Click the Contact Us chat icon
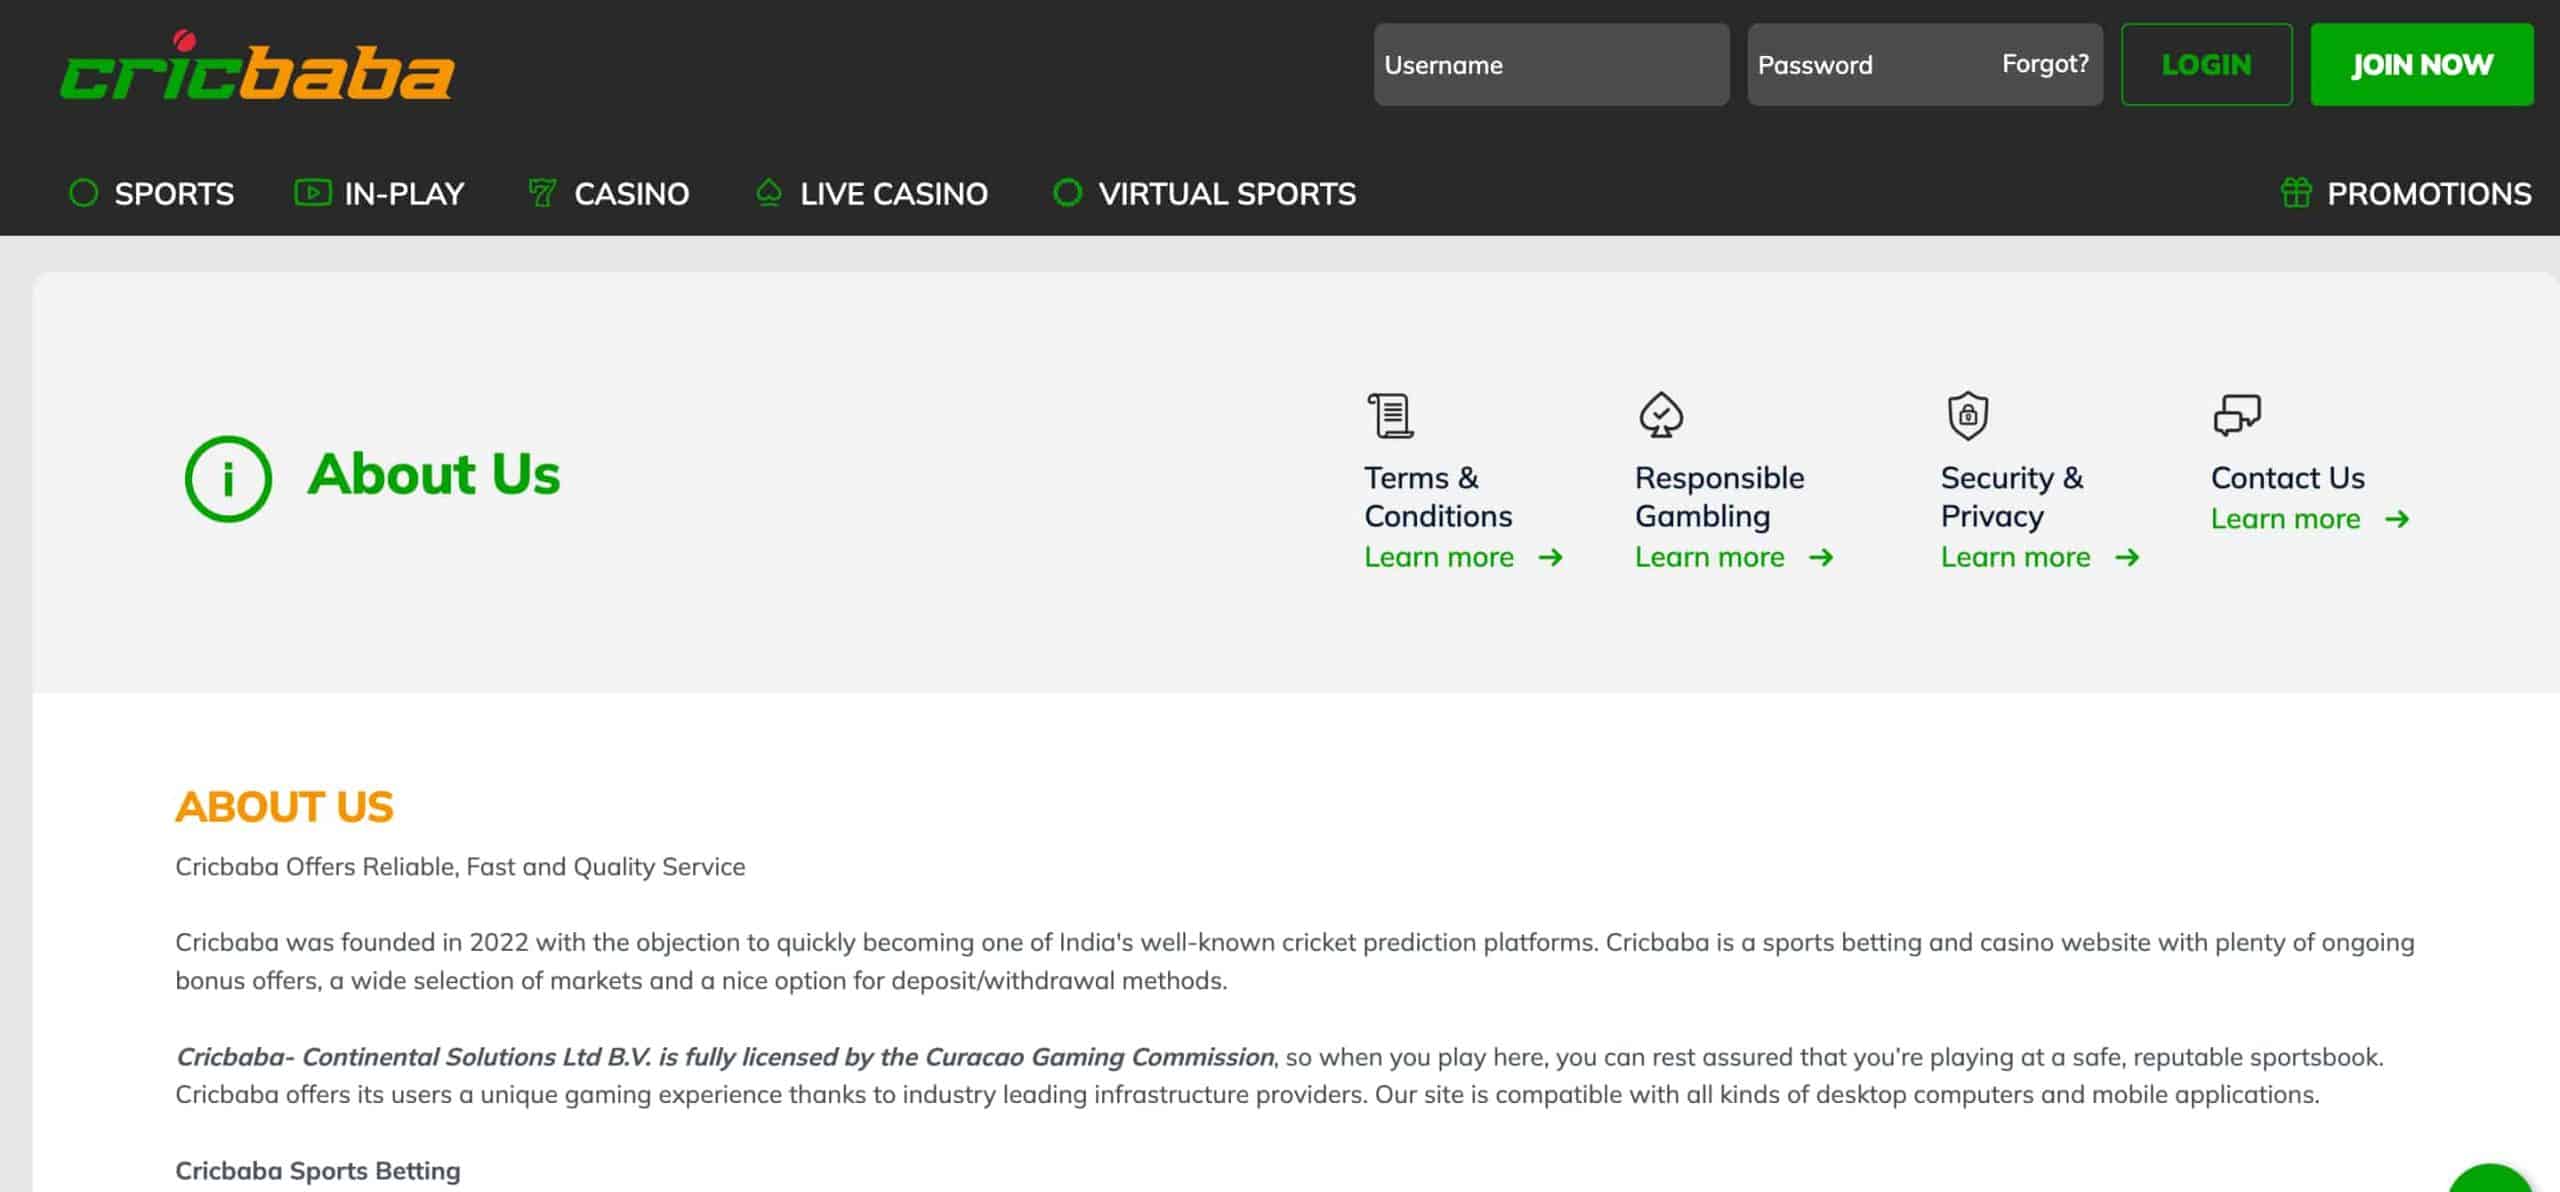This screenshot has height=1192, width=2560. point(2237,415)
